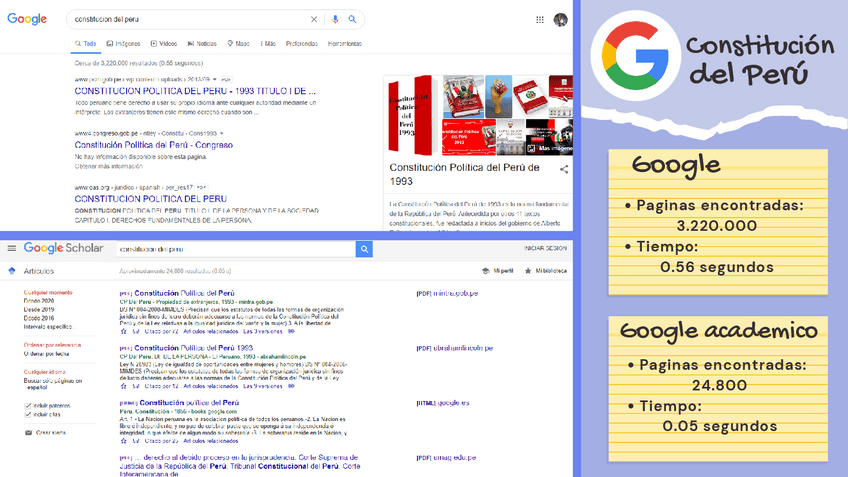Switch to the Maps tab
The height and width of the screenshot is (477, 848).
click(x=238, y=44)
